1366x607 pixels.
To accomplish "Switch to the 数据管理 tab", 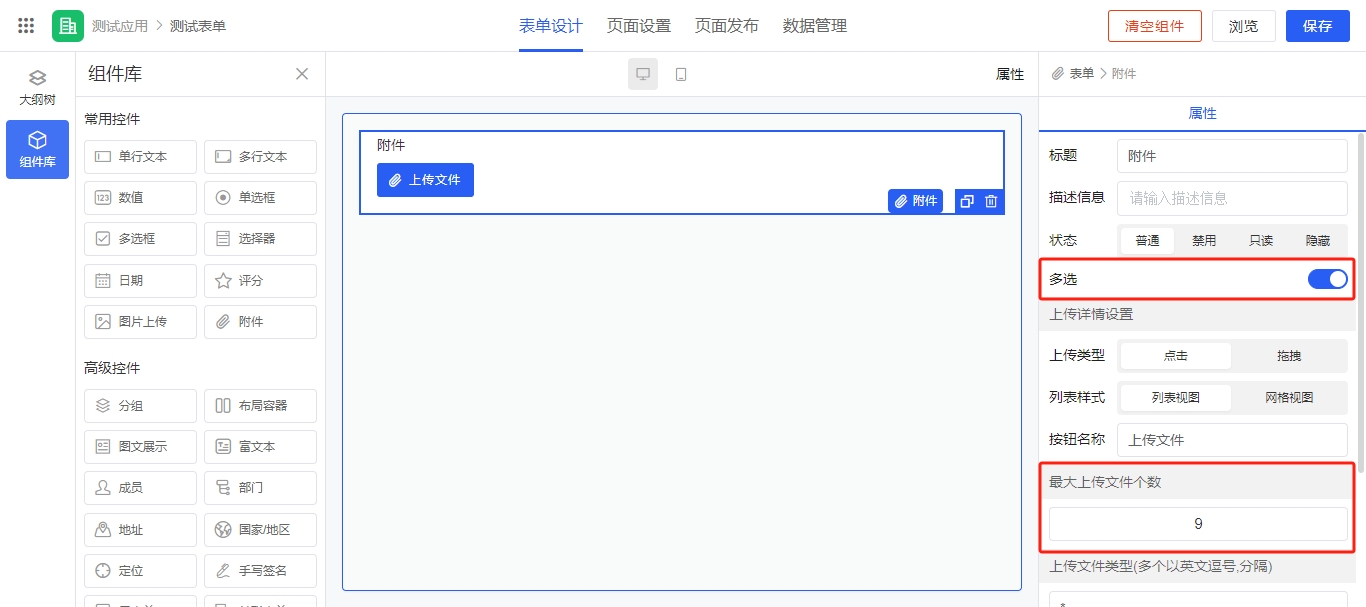I will (x=815, y=26).
